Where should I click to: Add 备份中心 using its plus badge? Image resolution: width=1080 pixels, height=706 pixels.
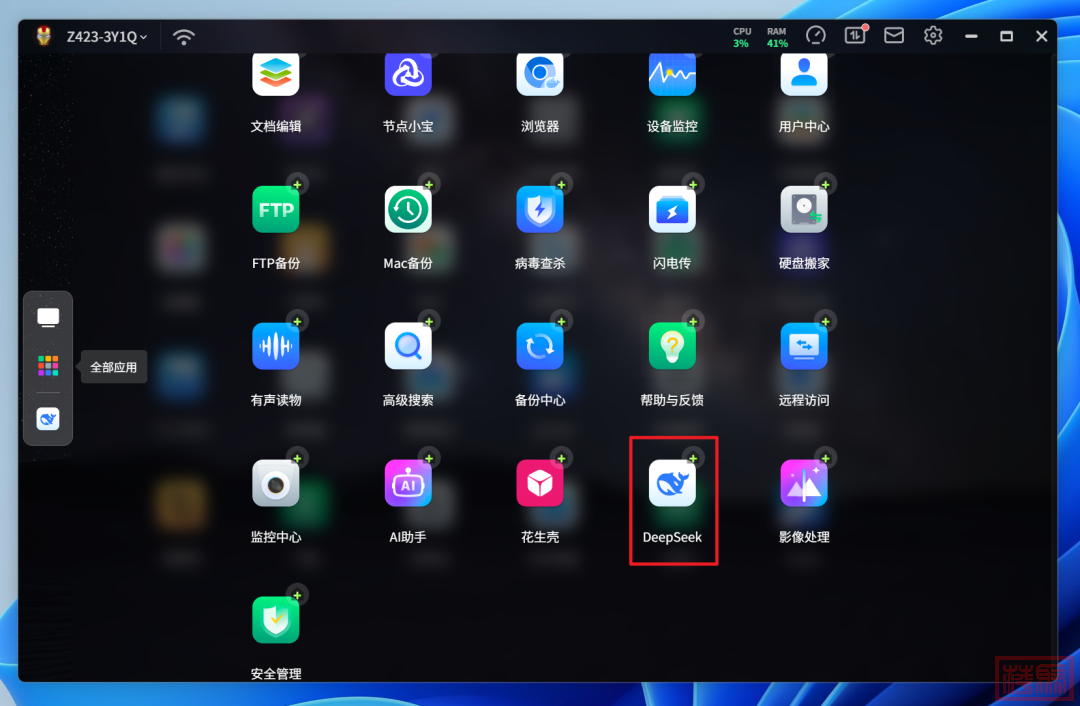coord(561,322)
